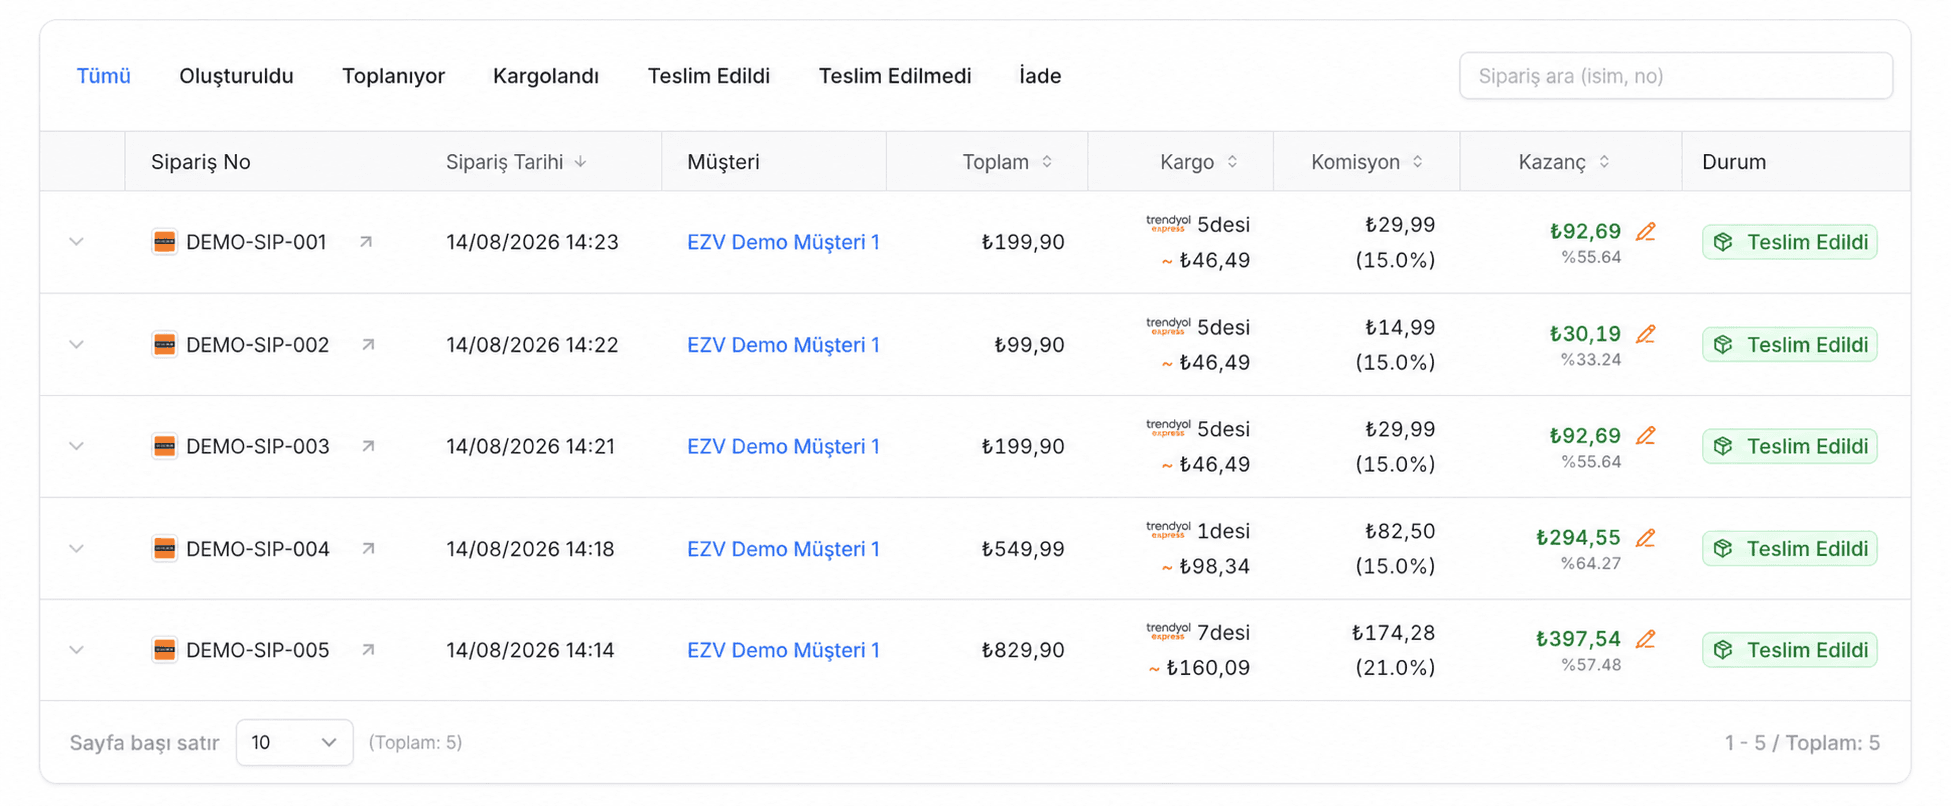
Task: Edit earnings pencil for DEMO-SIP-004
Action: tap(1645, 538)
